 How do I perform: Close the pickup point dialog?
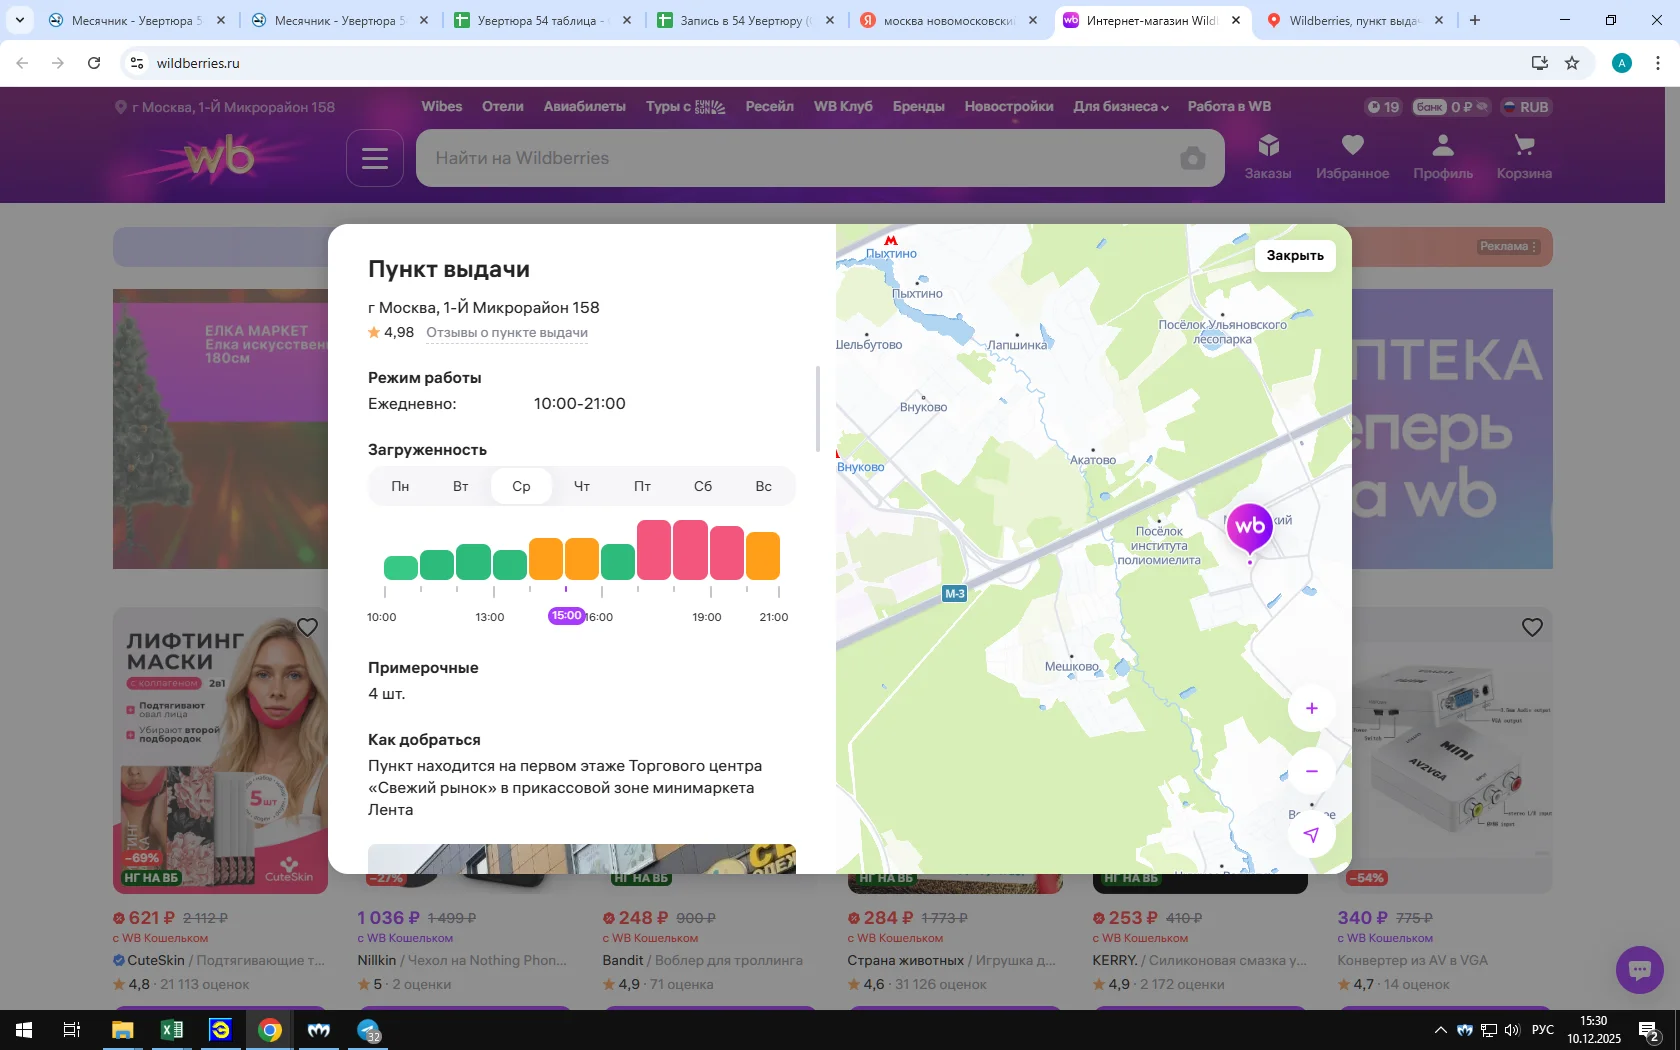pyautogui.click(x=1295, y=255)
